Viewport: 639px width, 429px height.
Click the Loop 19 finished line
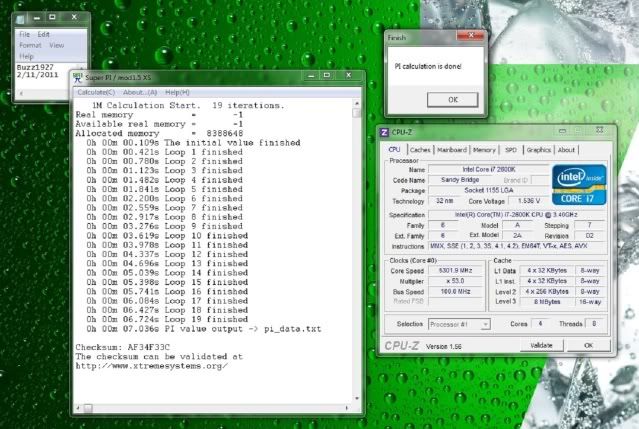pyautogui.click(x=167, y=319)
